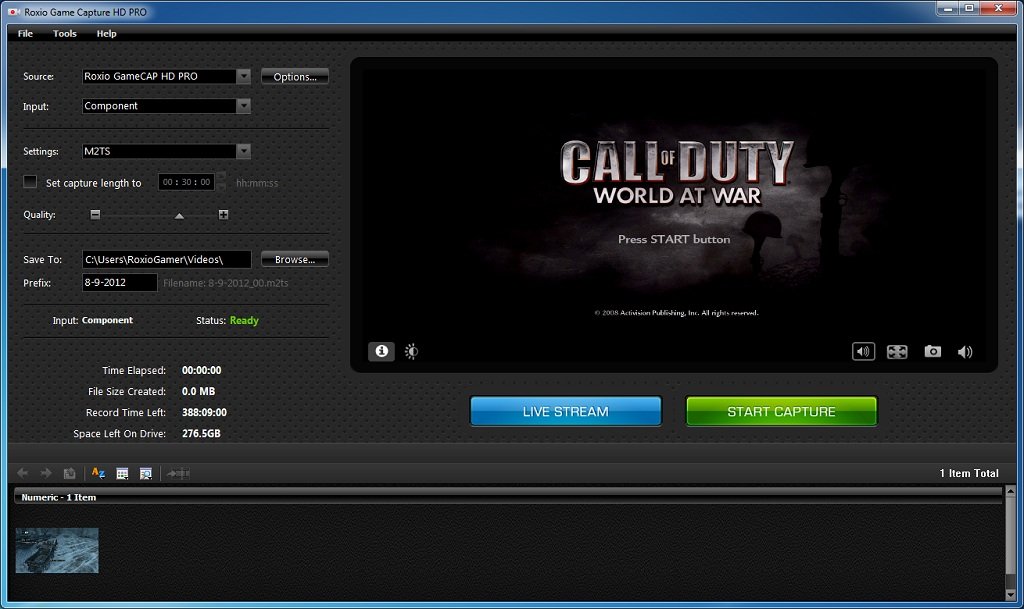Screen dimensions: 1024x609
Task: Decrease quality with the minus button
Action: (x=95, y=215)
